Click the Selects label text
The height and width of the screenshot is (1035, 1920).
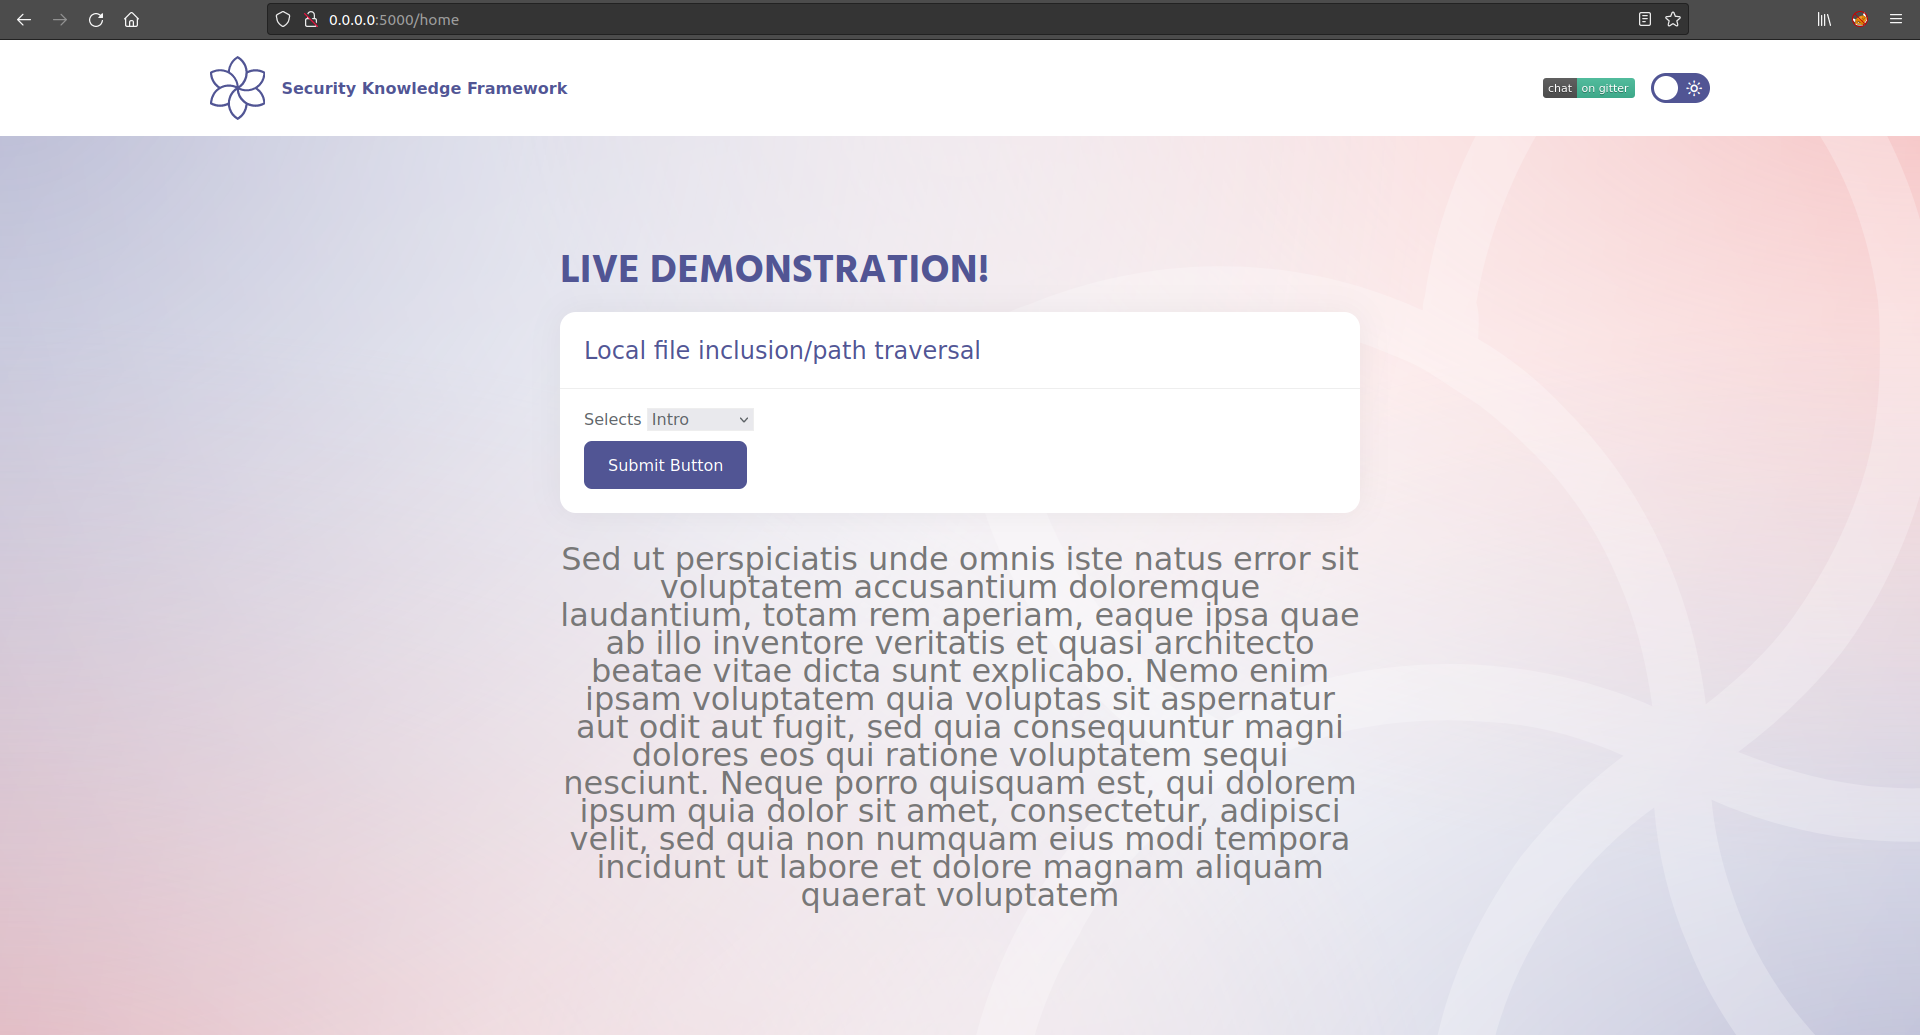tap(612, 419)
